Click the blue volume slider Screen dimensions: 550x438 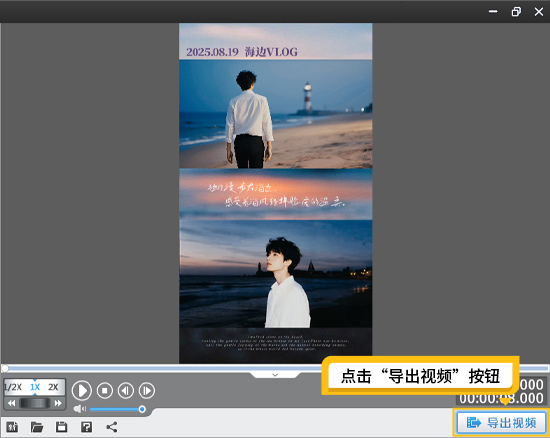(x=118, y=409)
